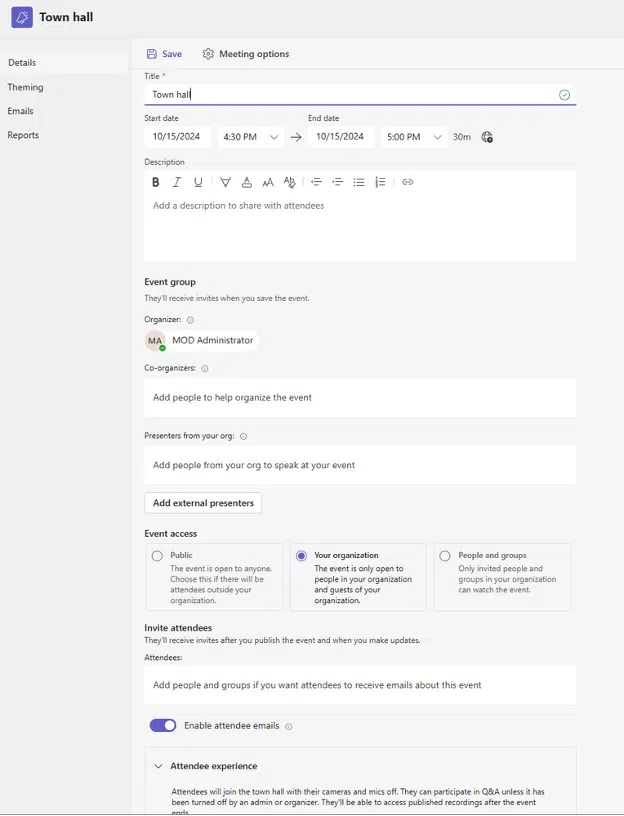This screenshot has width=624, height=816.
Task: Open the font color tool
Action: pyautogui.click(x=247, y=182)
